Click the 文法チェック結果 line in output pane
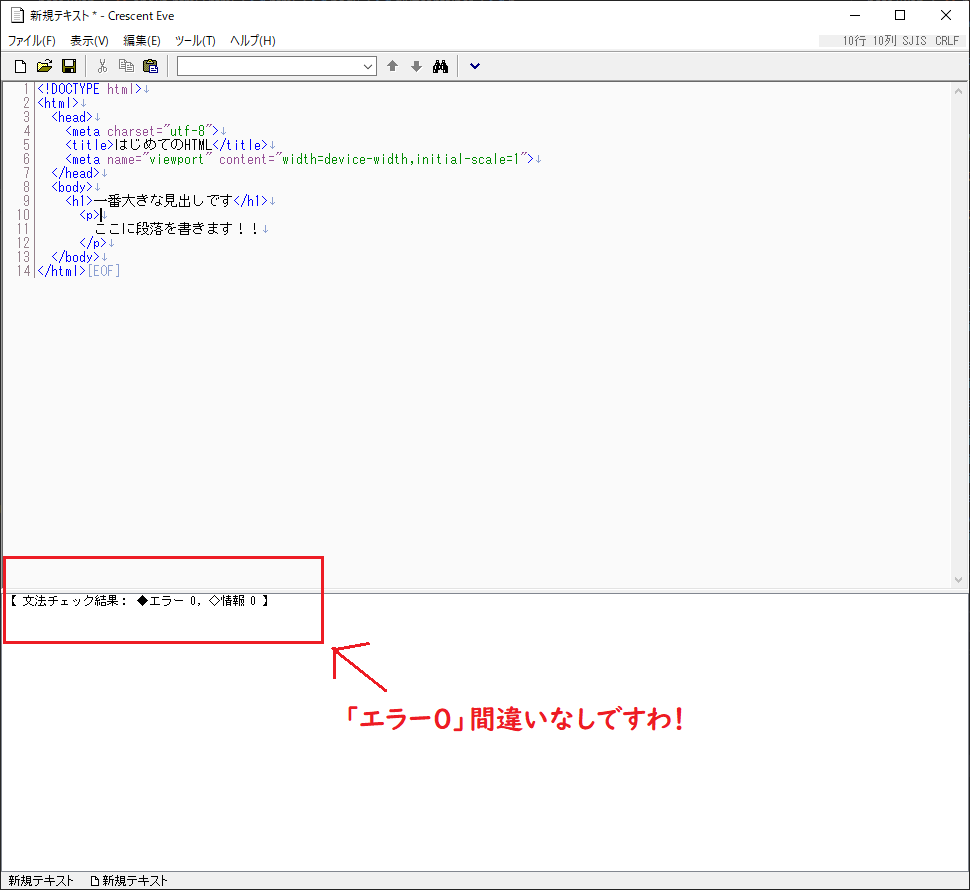Image resolution: width=970 pixels, height=890 pixels. tap(140, 601)
